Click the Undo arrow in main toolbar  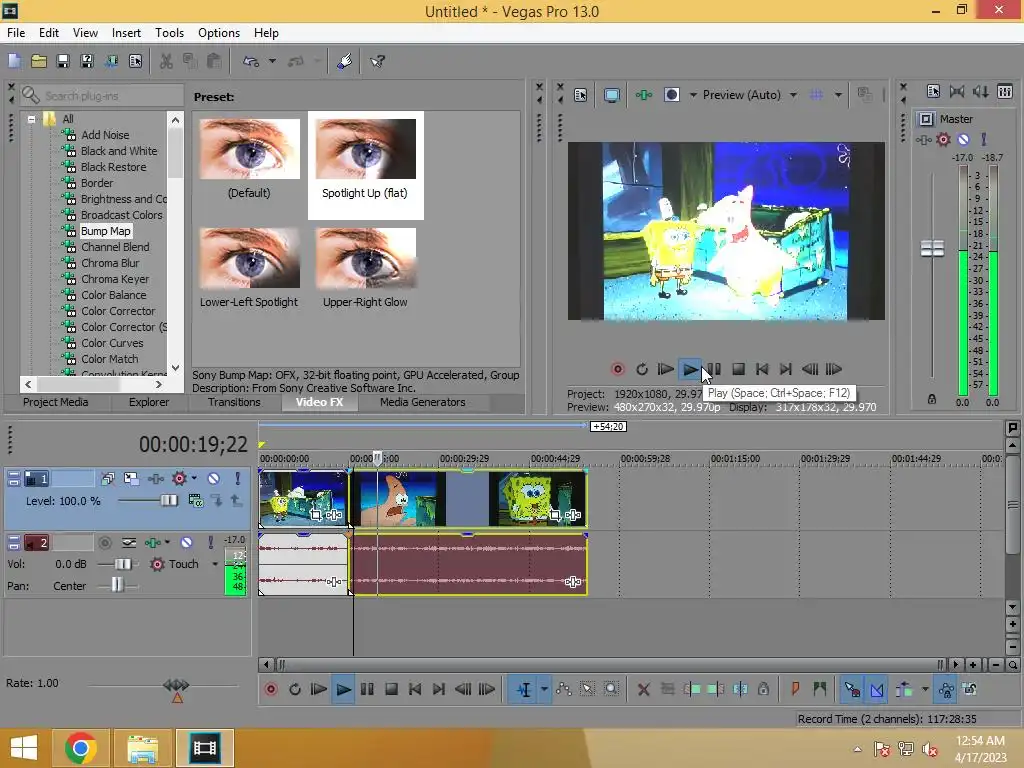click(x=251, y=61)
